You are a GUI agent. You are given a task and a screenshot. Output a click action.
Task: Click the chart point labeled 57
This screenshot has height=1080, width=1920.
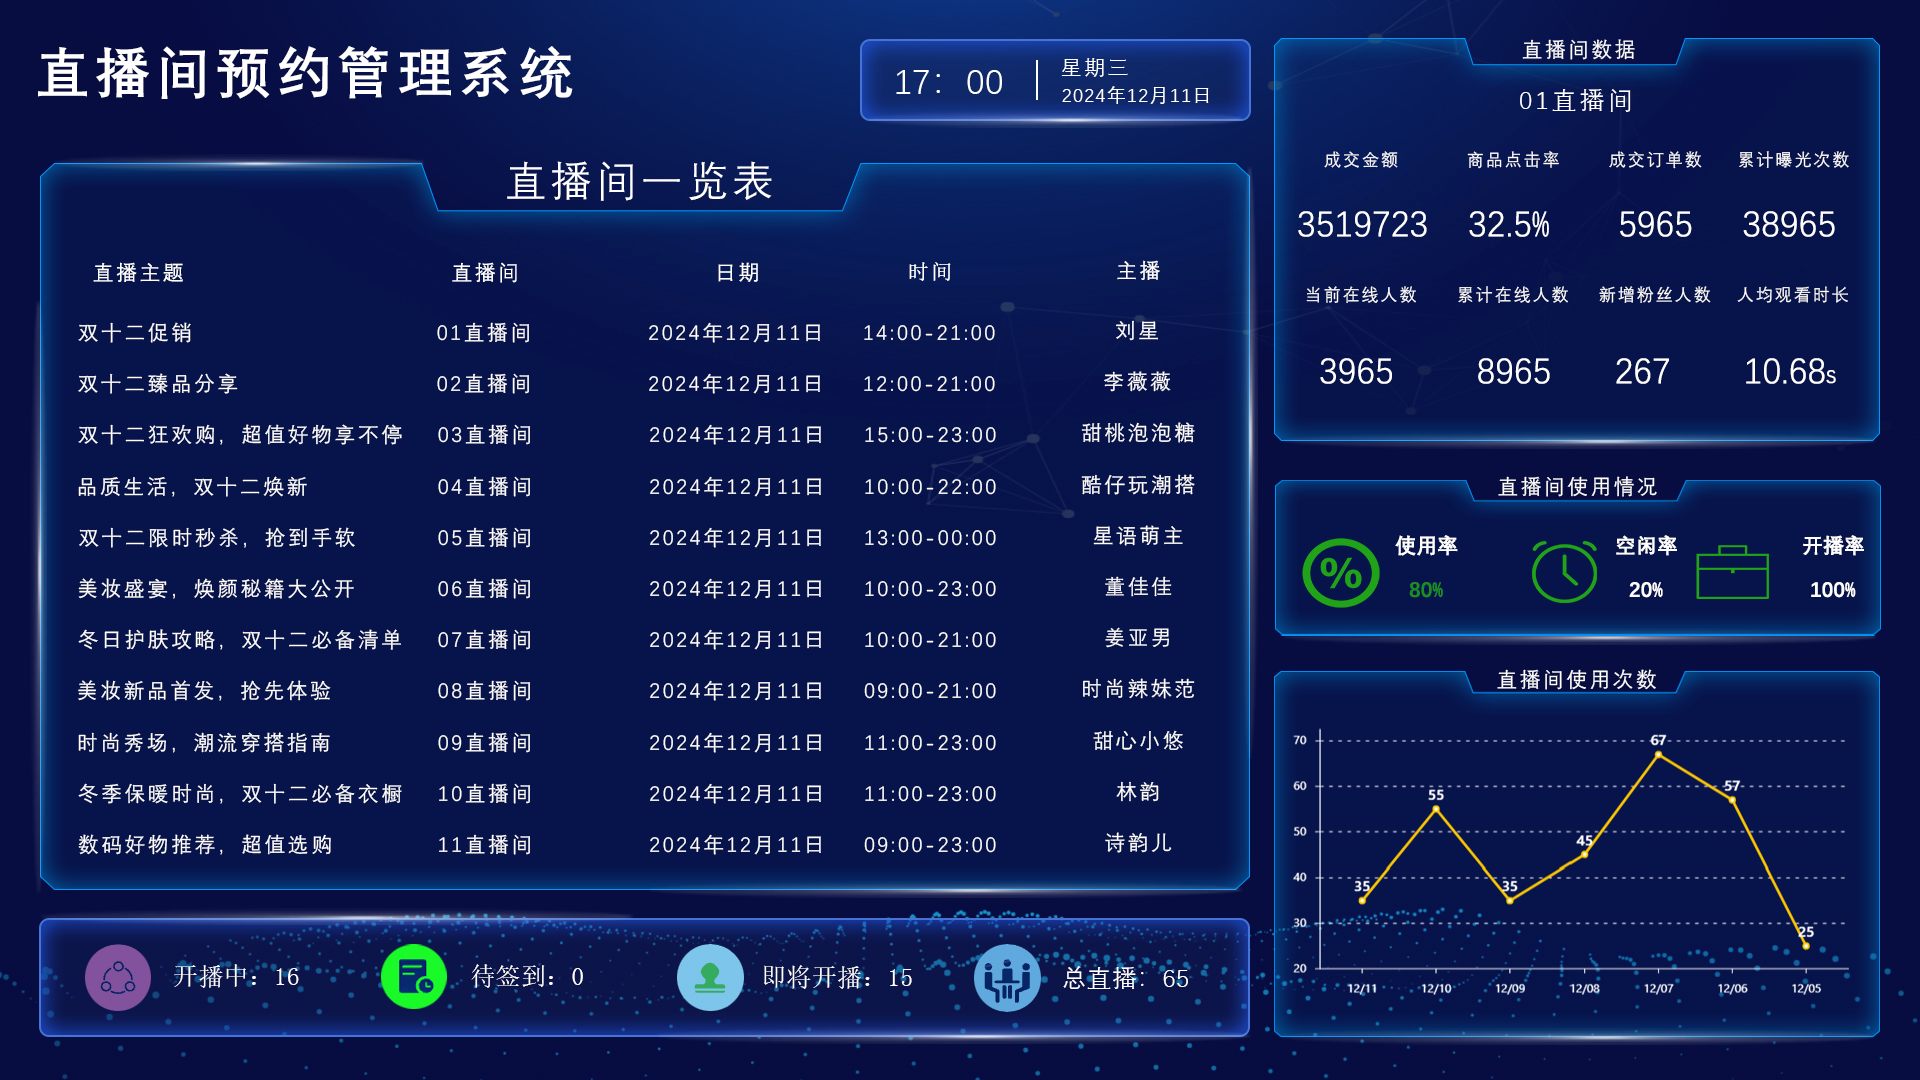coord(1732,799)
